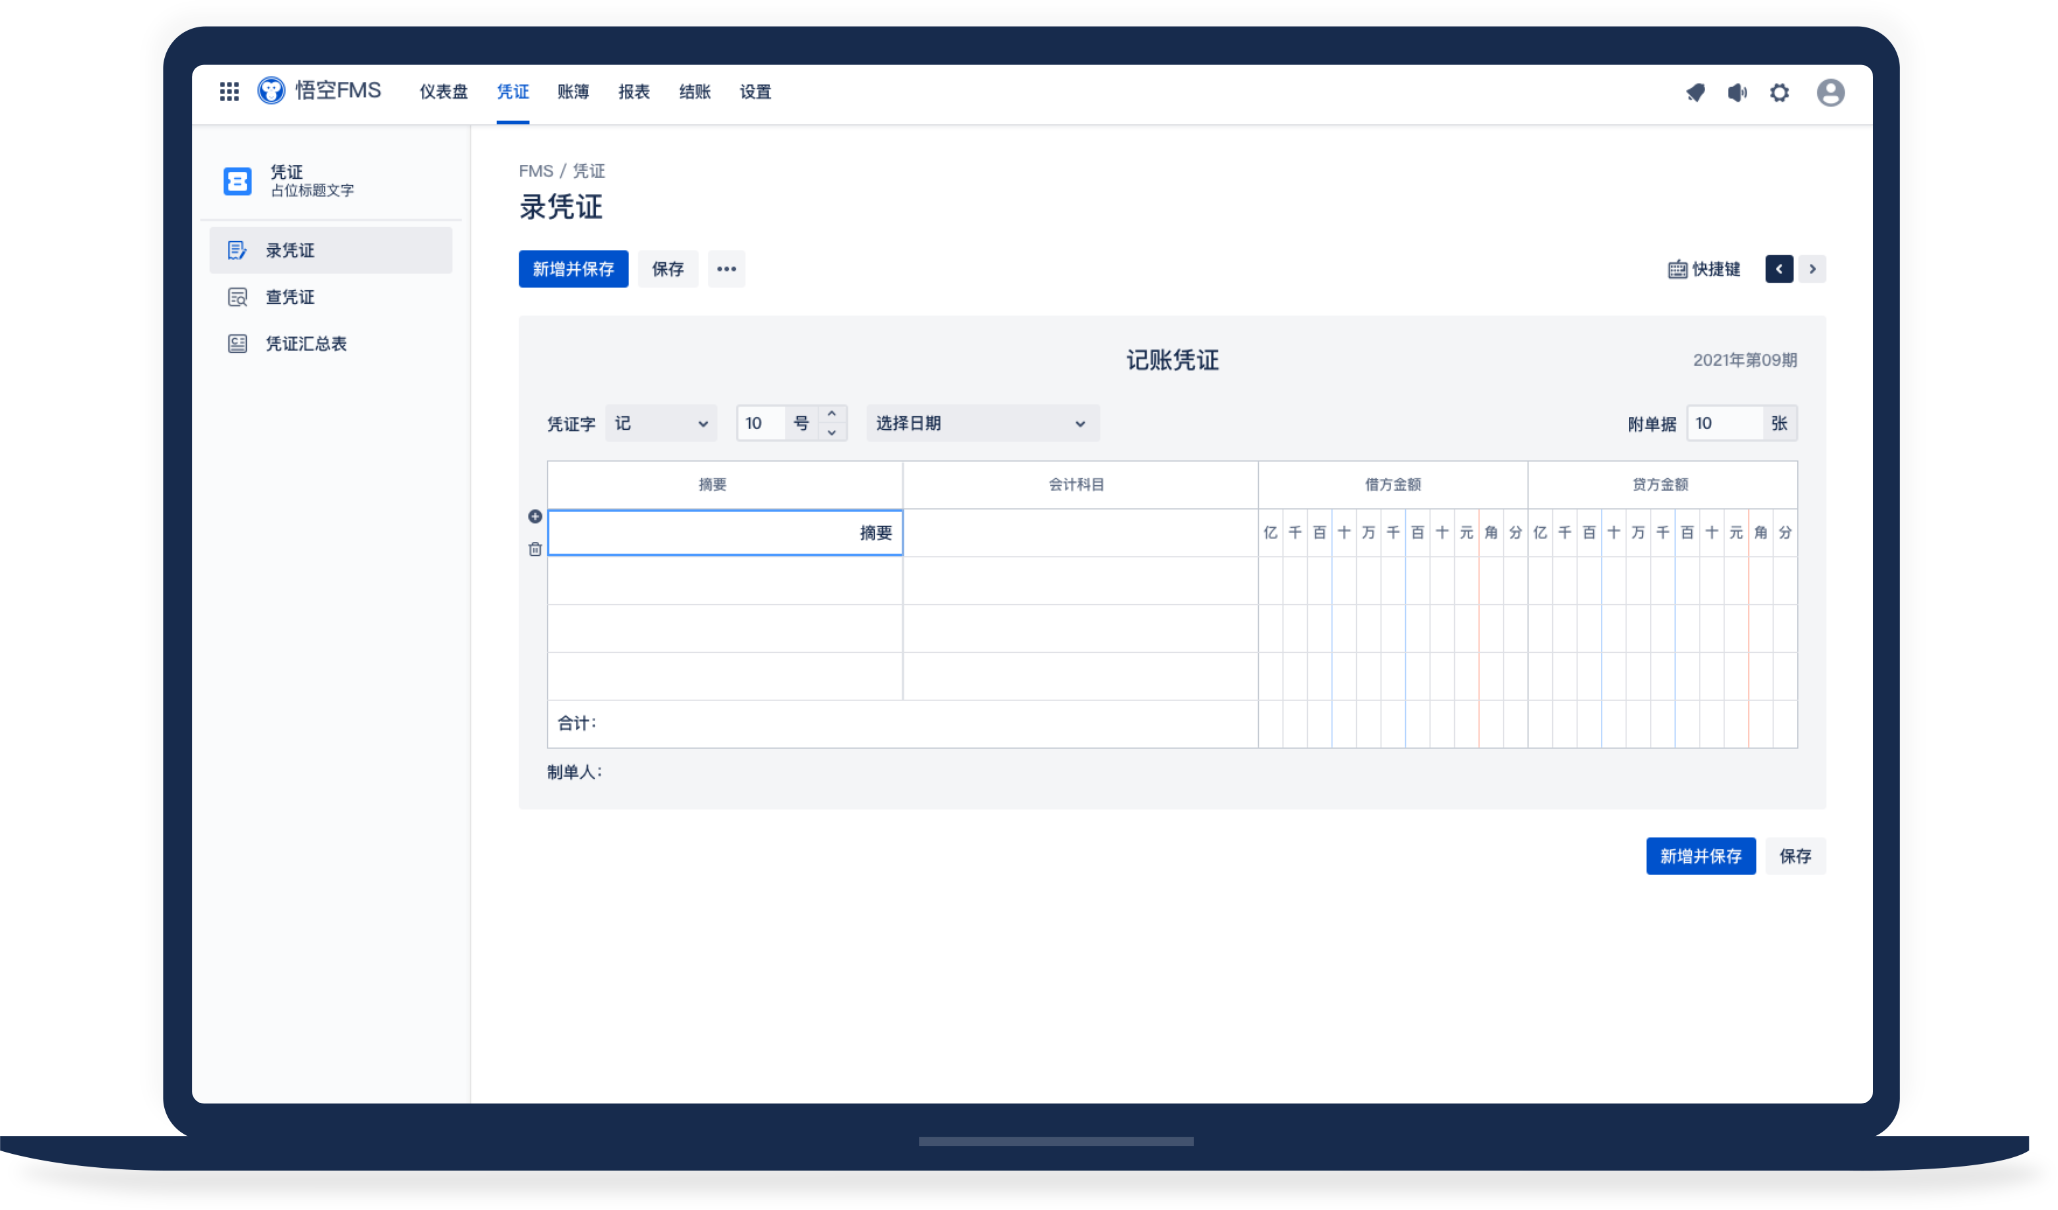The height and width of the screenshot is (1210, 2058).
Task: Delete voucher row with trash icon
Action: tap(535, 549)
